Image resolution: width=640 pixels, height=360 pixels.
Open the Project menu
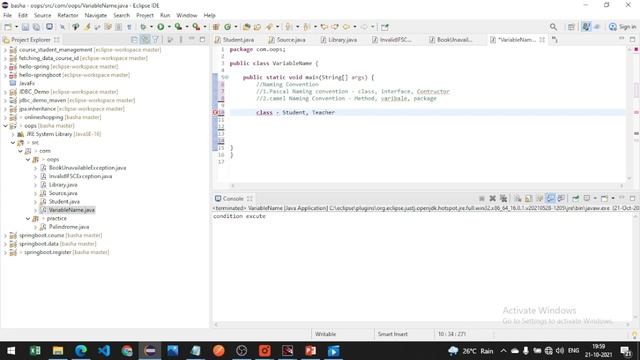(x=145, y=15)
